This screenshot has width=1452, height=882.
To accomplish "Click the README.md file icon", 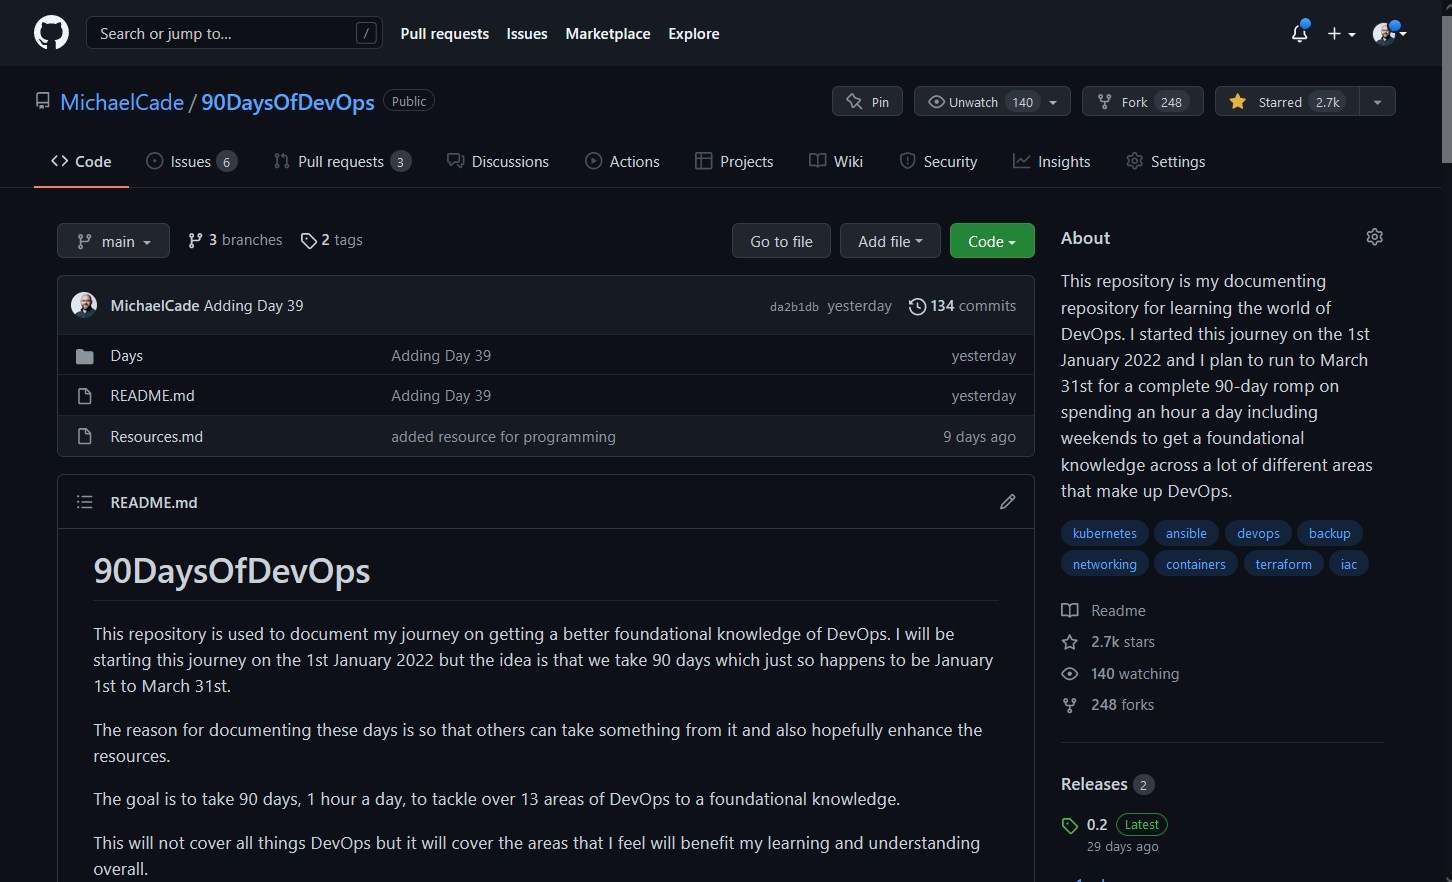I will coord(84,395).
